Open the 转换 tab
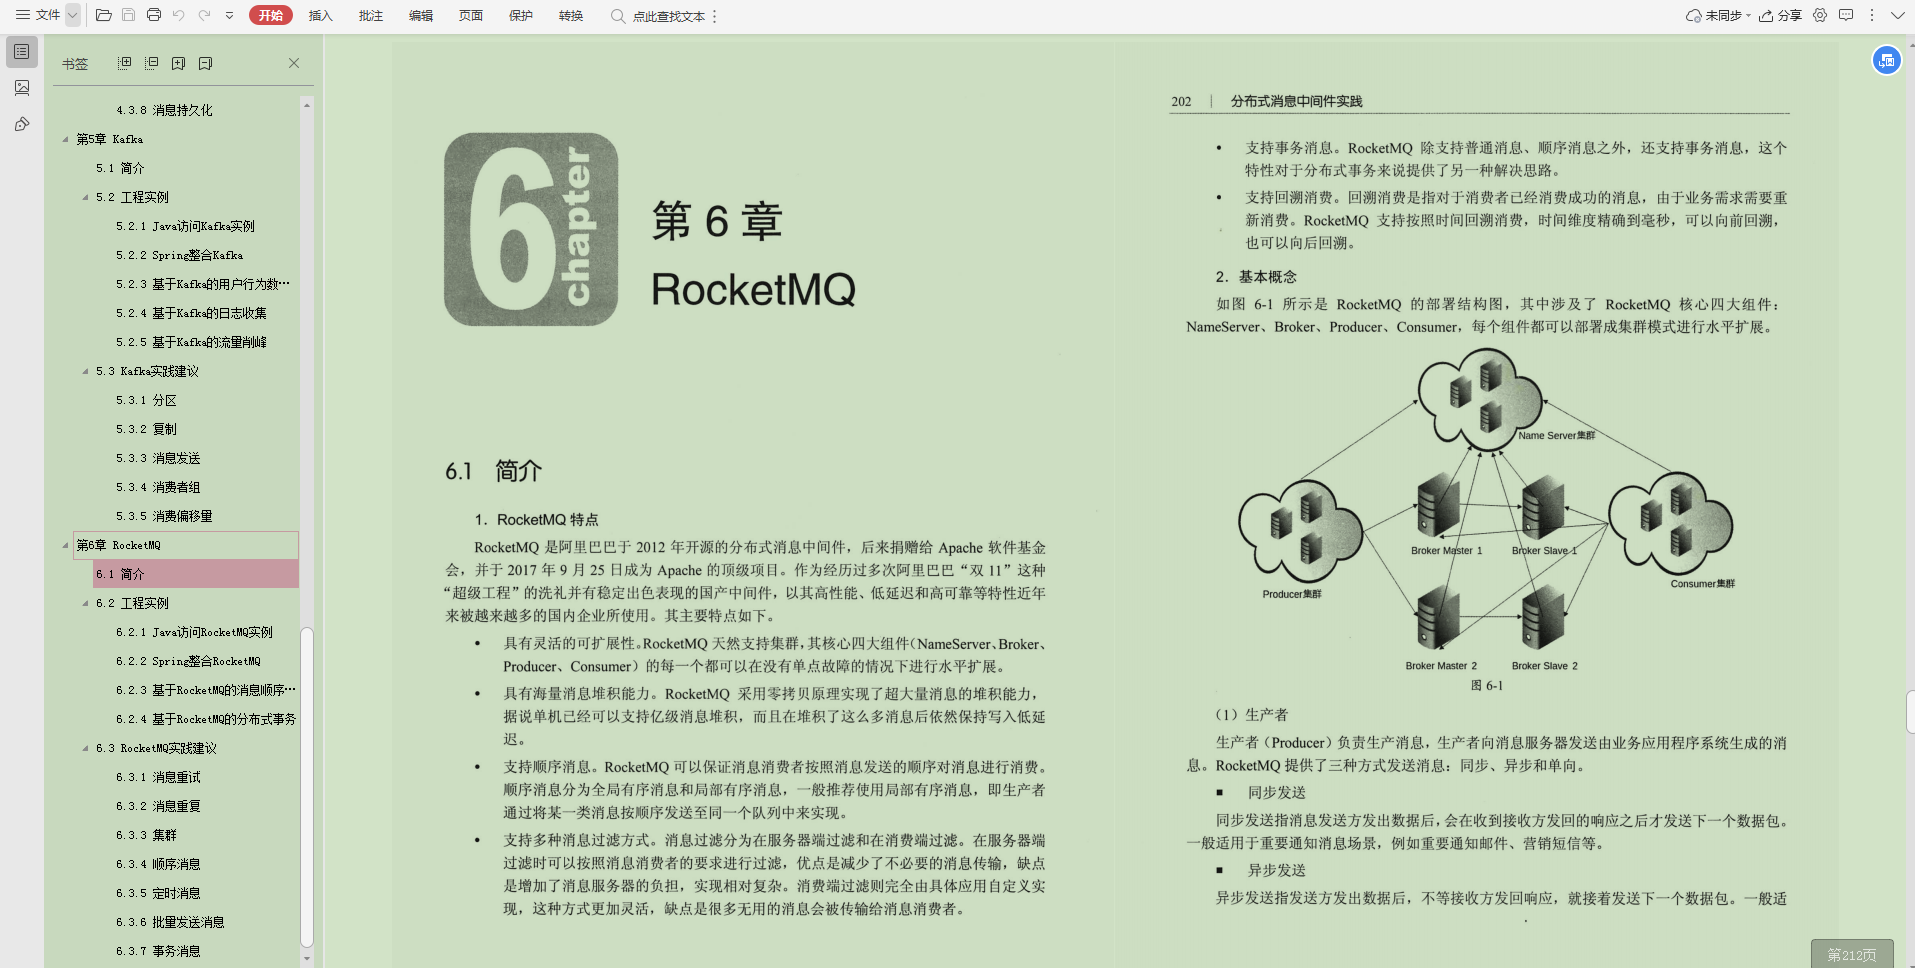 pos(571,16)
